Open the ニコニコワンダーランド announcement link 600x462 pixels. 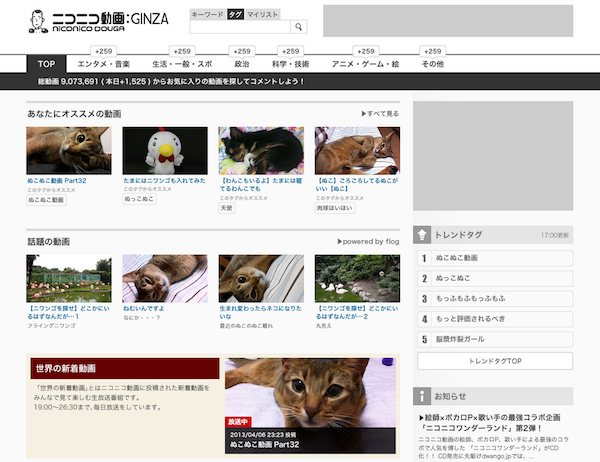(490, 423)
